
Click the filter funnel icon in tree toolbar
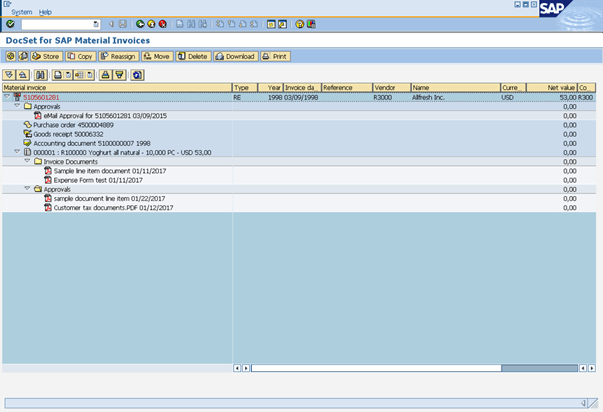[118, 74]
